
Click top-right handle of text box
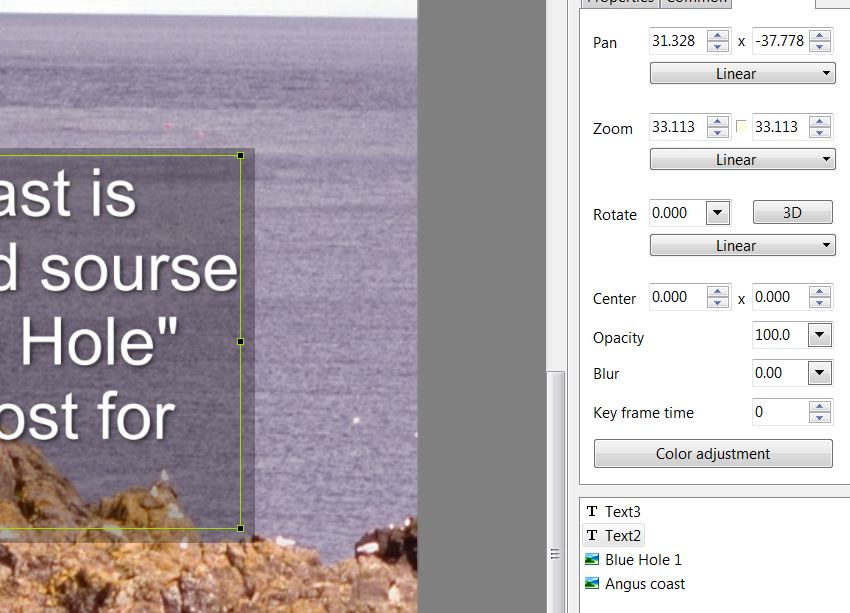click(x=241, y=156)
